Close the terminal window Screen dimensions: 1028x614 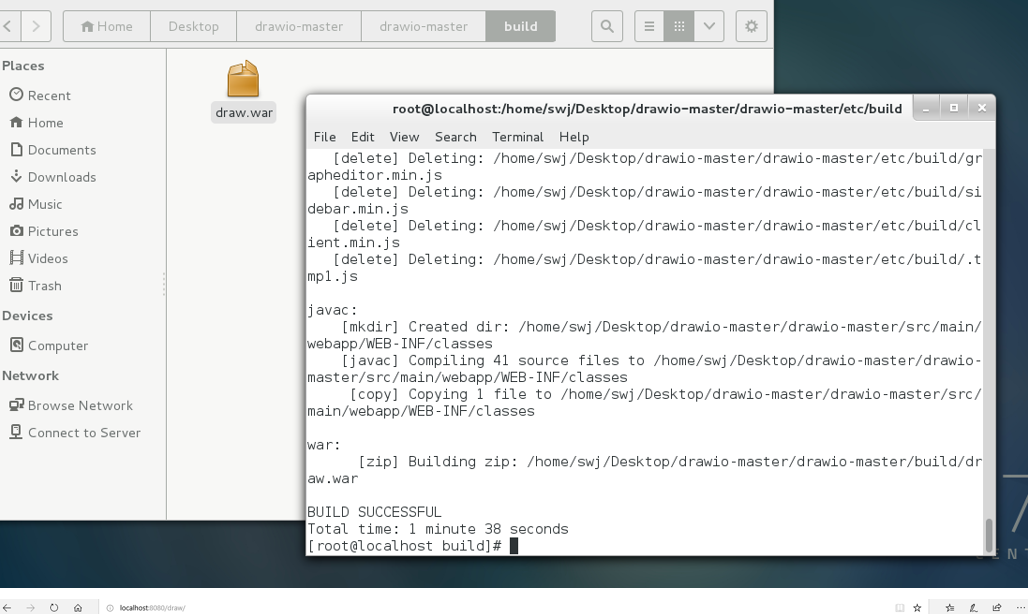[x=981, y=108]
